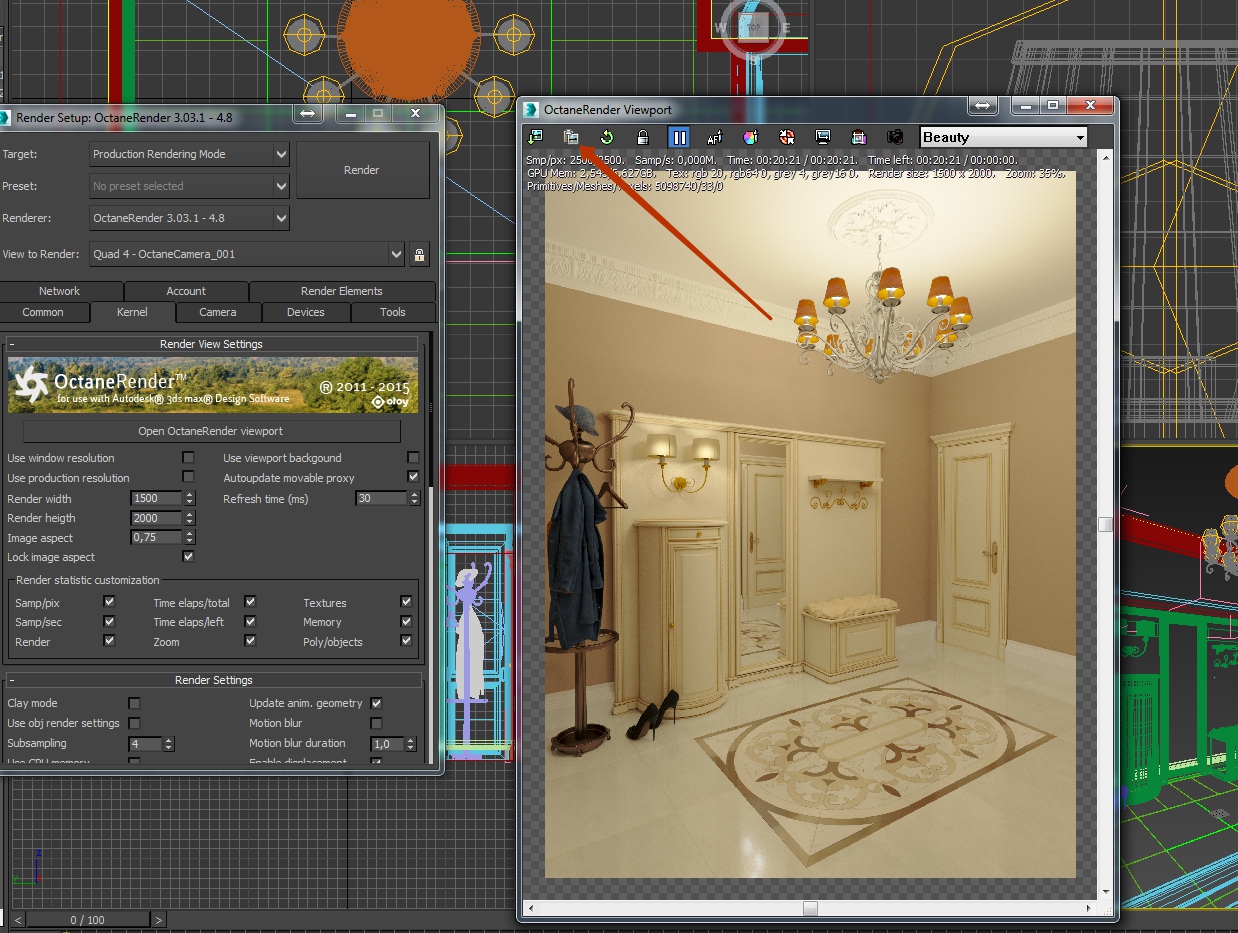Enable Use production resolution checkbox

tap(188, 478)
